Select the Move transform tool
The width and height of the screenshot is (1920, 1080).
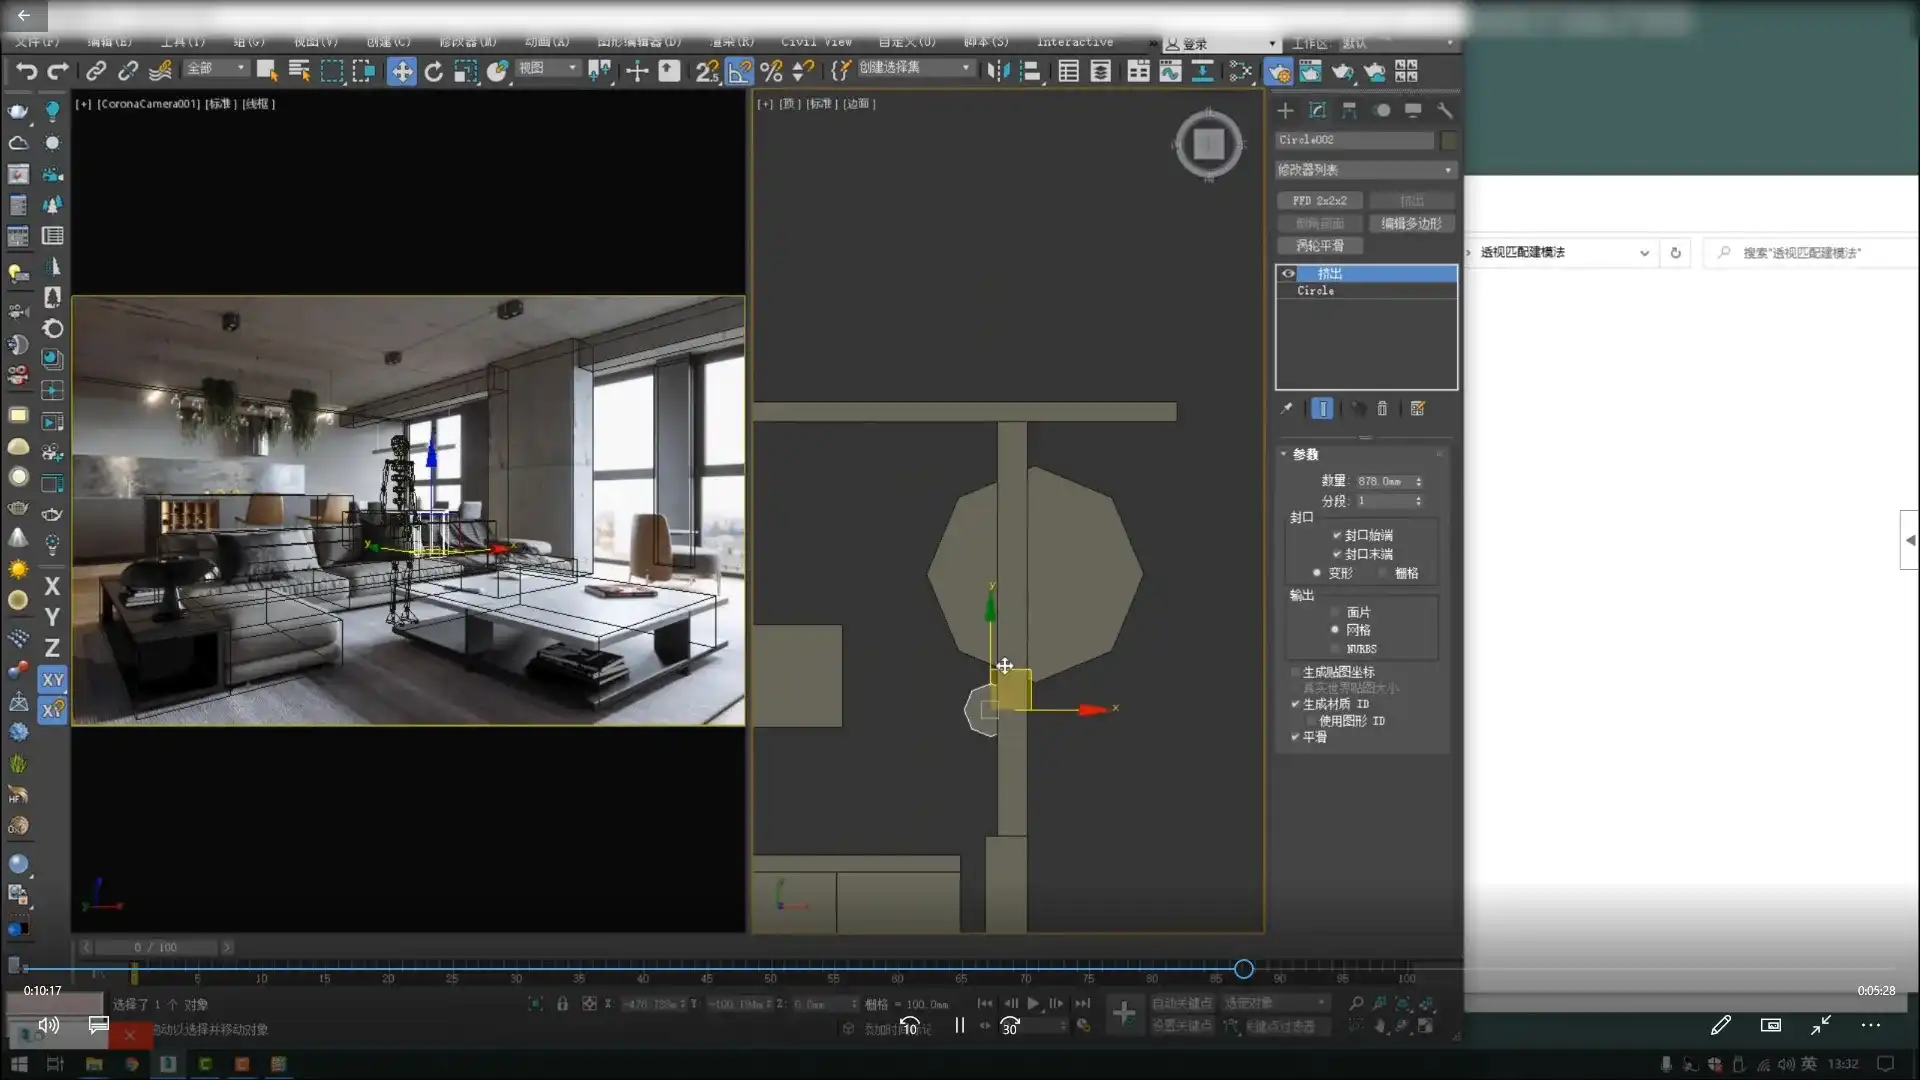401,71
